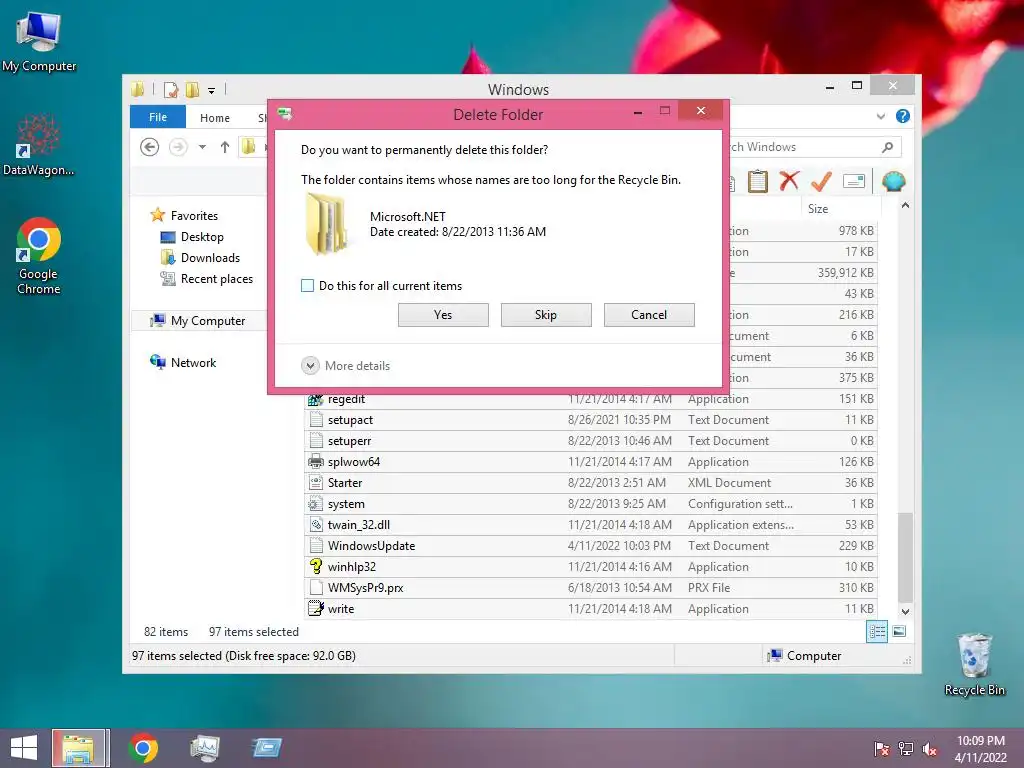
Task: Open Recycle Bin desktop icon
Action: pyautogui.click(x=974, y=665)
